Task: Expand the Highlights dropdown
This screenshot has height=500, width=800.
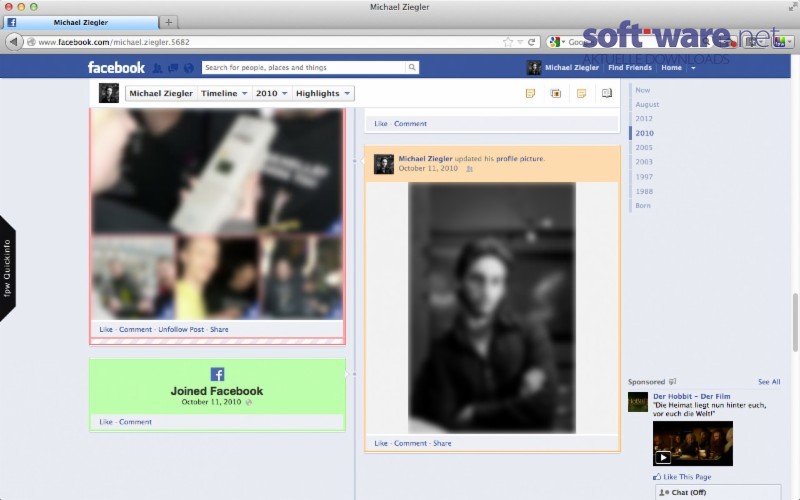Action: click(322, 93)
